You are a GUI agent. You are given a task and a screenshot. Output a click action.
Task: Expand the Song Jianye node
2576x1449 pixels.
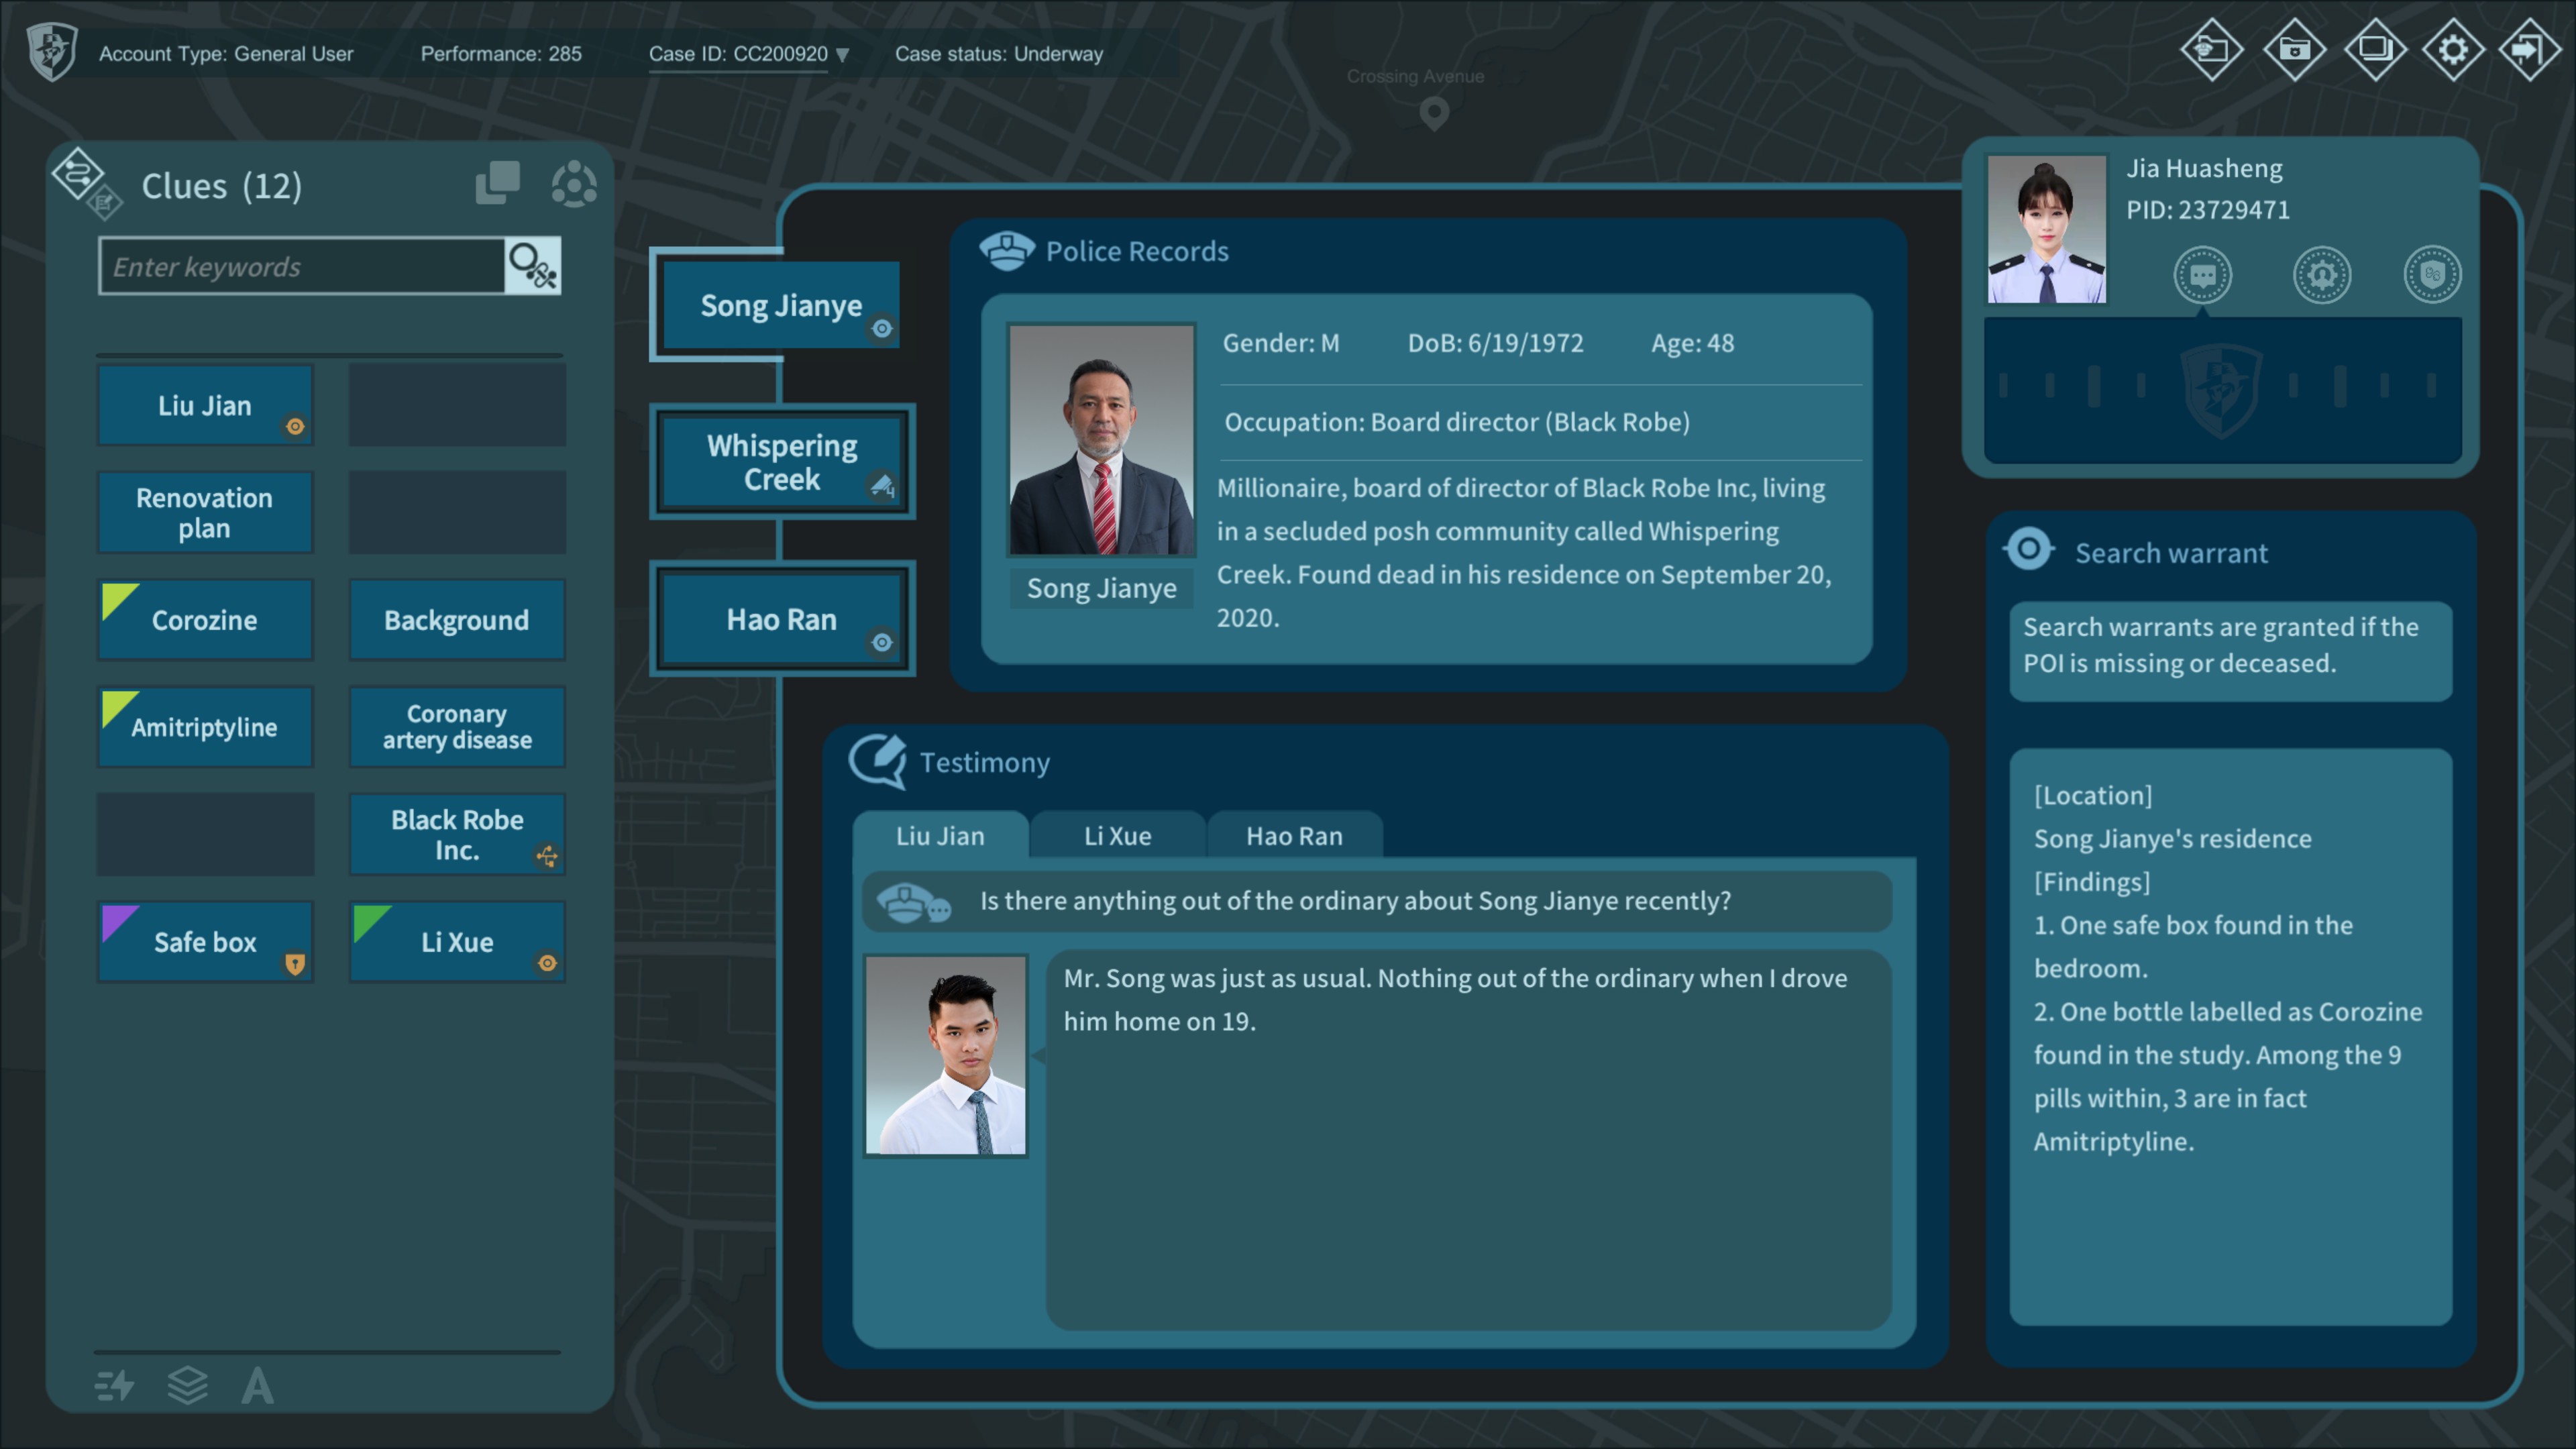click(x=782, y=306)
